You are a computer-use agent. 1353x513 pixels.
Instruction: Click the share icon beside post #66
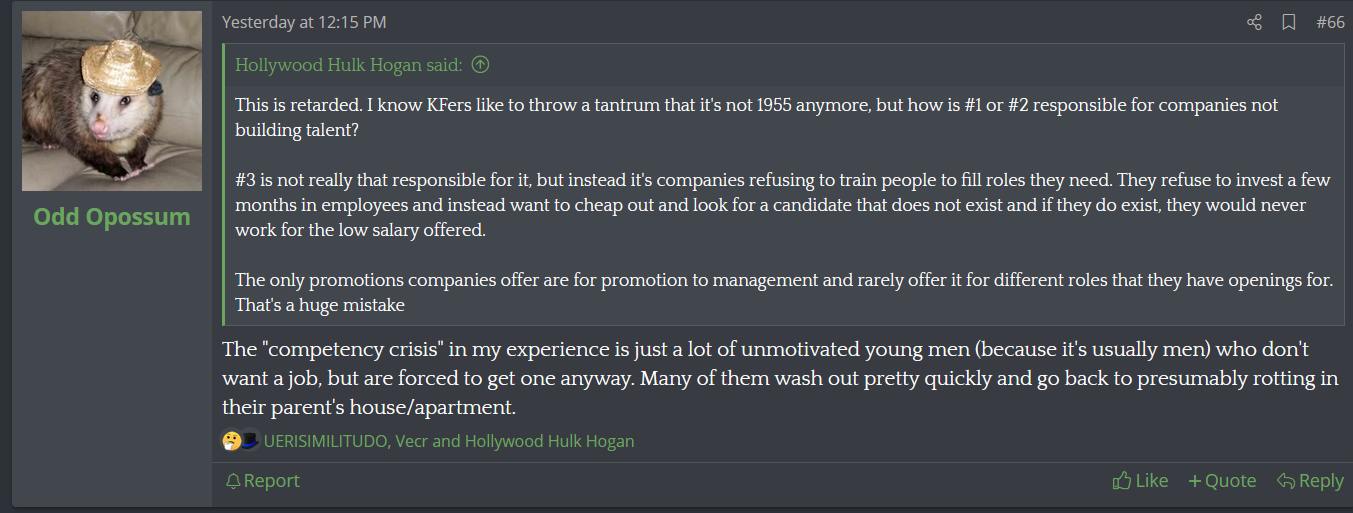1254,22
